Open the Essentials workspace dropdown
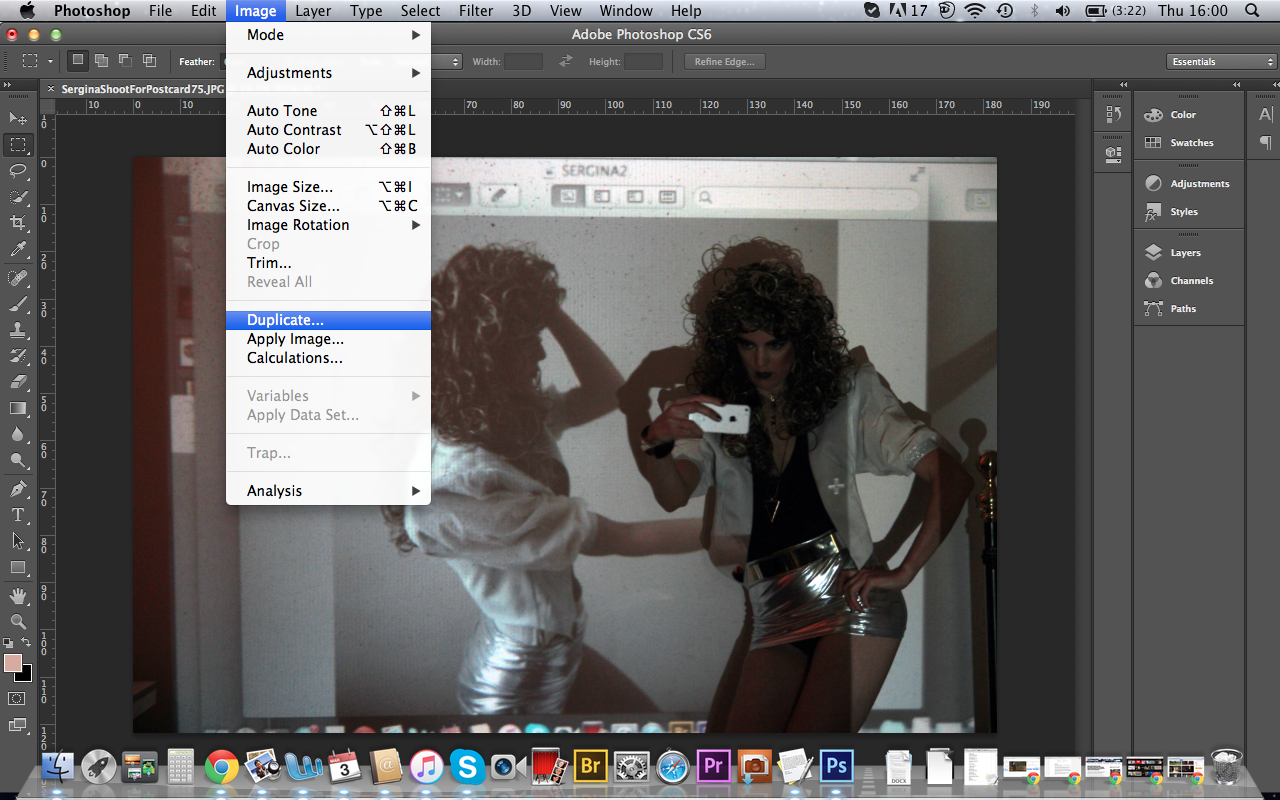This screenshot has width=1280, height=800. pos(1221,62)
